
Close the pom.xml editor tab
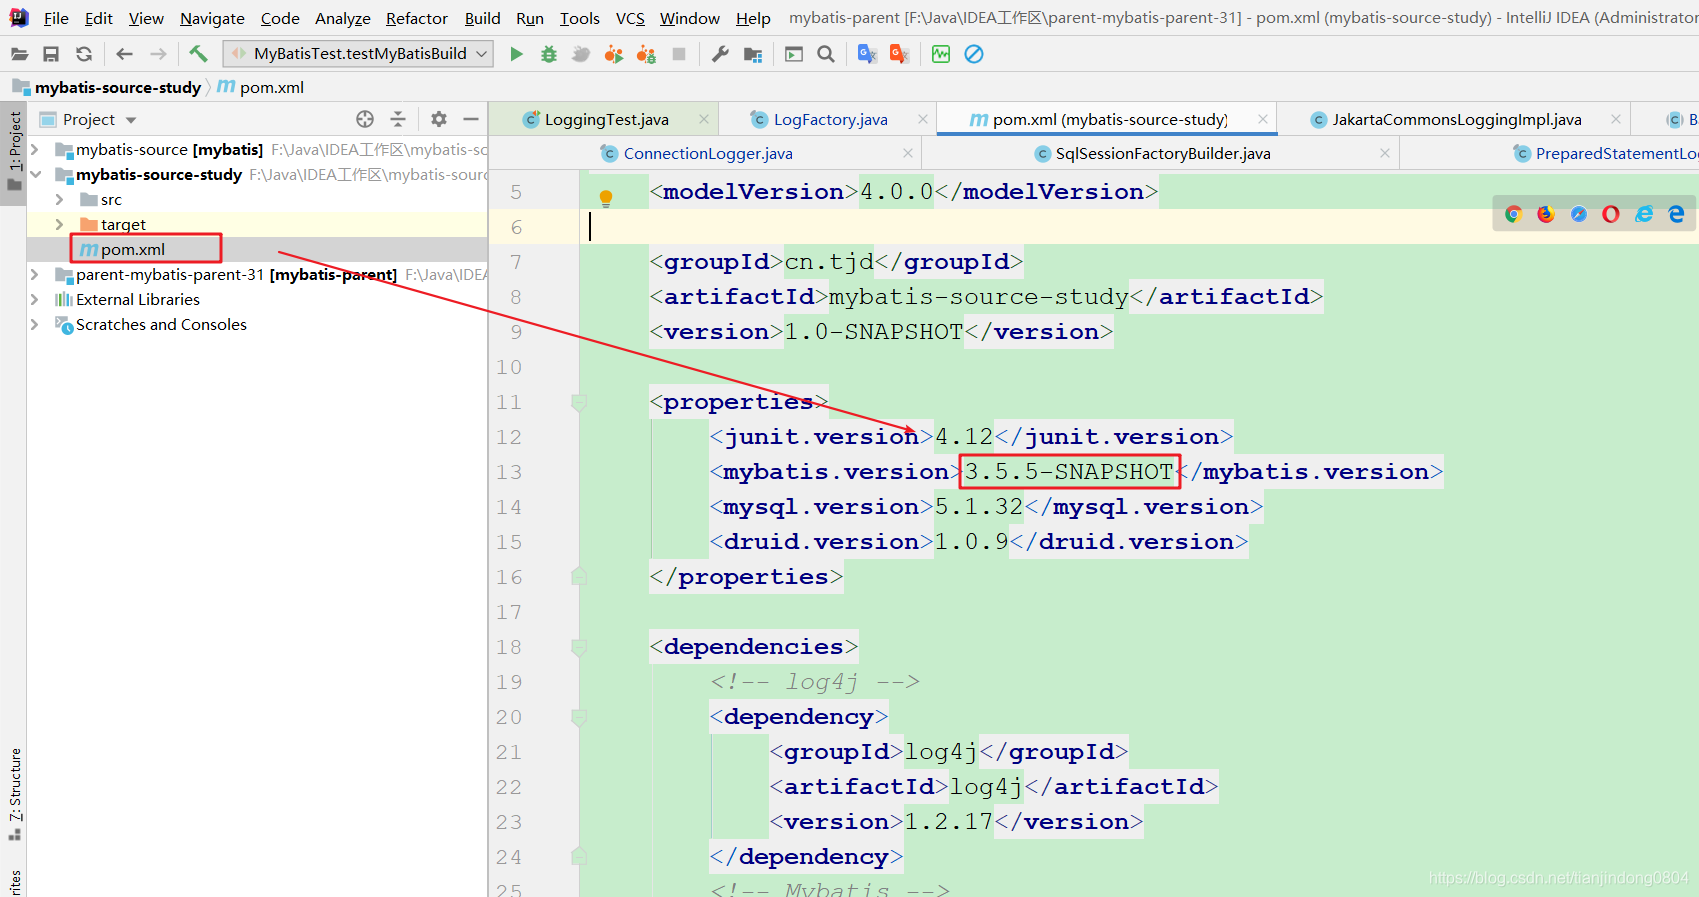[1263, 119]
